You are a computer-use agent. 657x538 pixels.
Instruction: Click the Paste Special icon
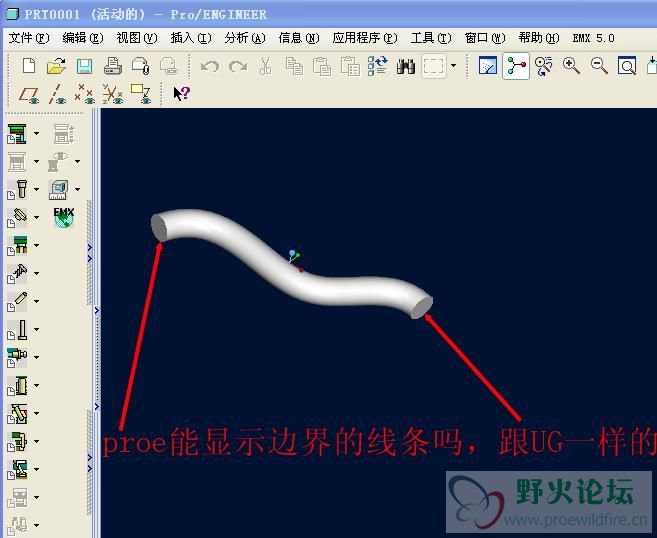[x=350, y=66]
